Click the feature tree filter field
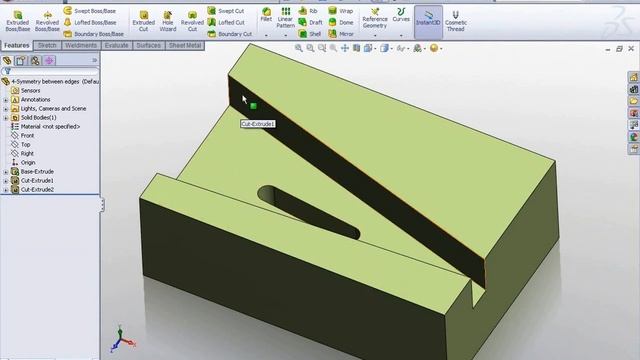Image resolution: width=640 pixels, height=360 pixels. [x=50, y=71]
